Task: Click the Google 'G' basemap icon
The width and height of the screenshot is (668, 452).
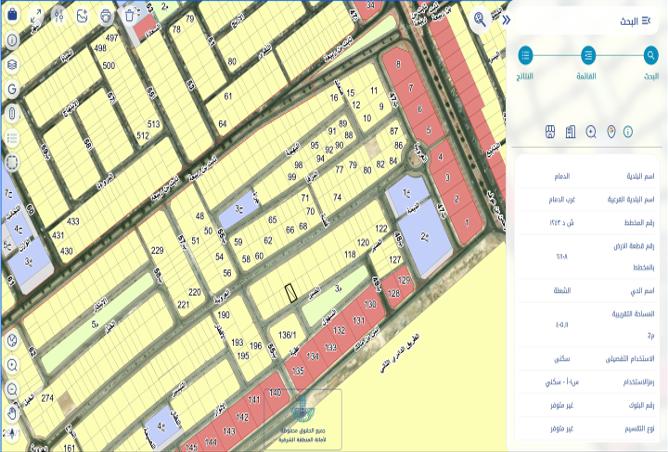Action: click(12, 89)
